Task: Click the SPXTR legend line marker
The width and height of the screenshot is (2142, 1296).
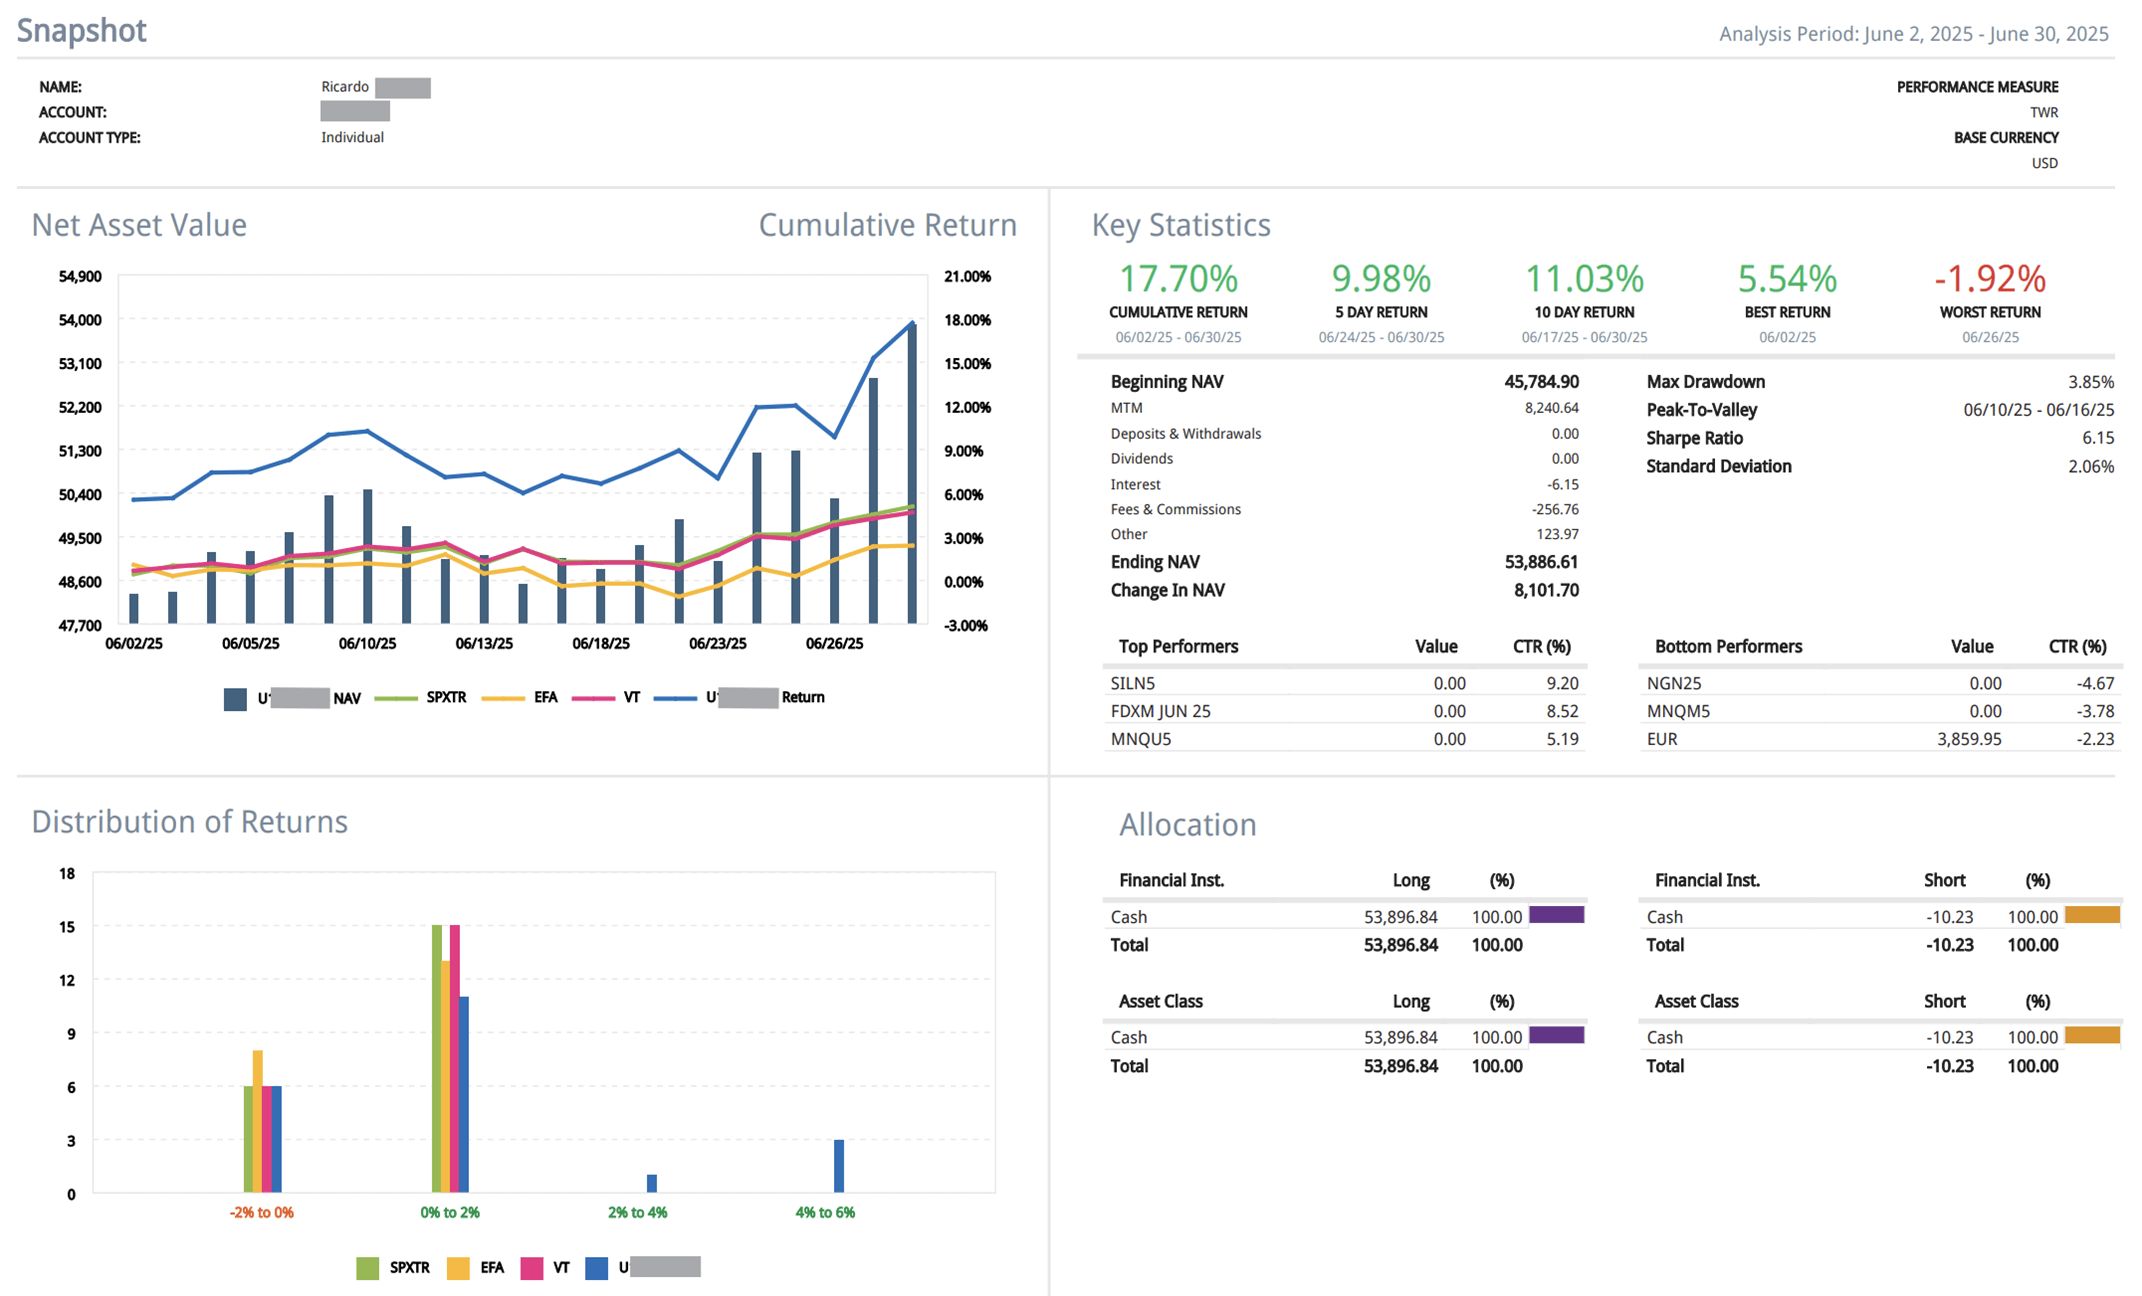Action: [395, 698]
